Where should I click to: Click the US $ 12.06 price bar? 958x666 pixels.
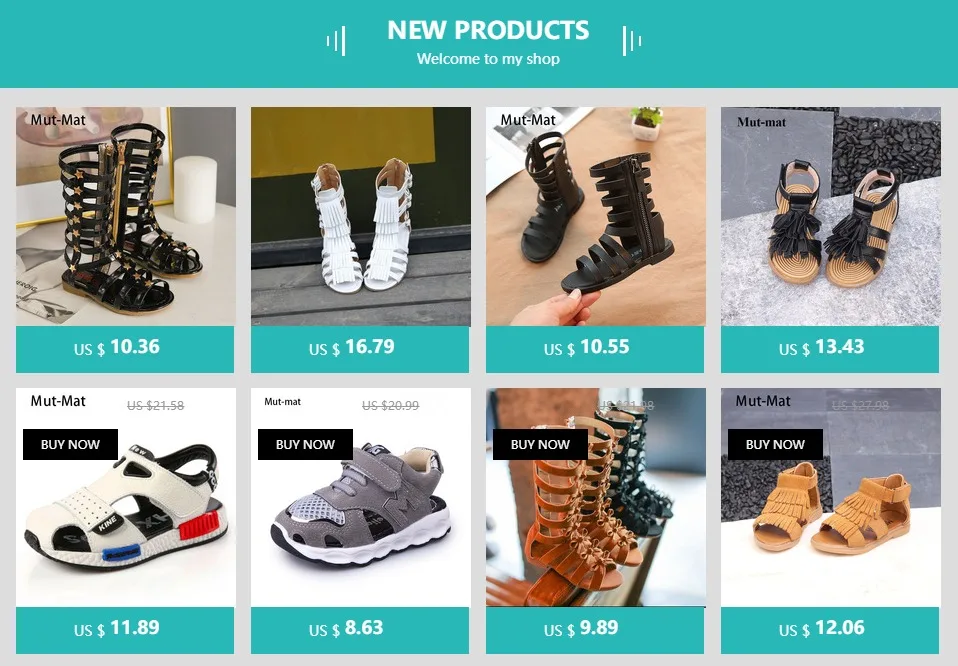tap(830, 630)
